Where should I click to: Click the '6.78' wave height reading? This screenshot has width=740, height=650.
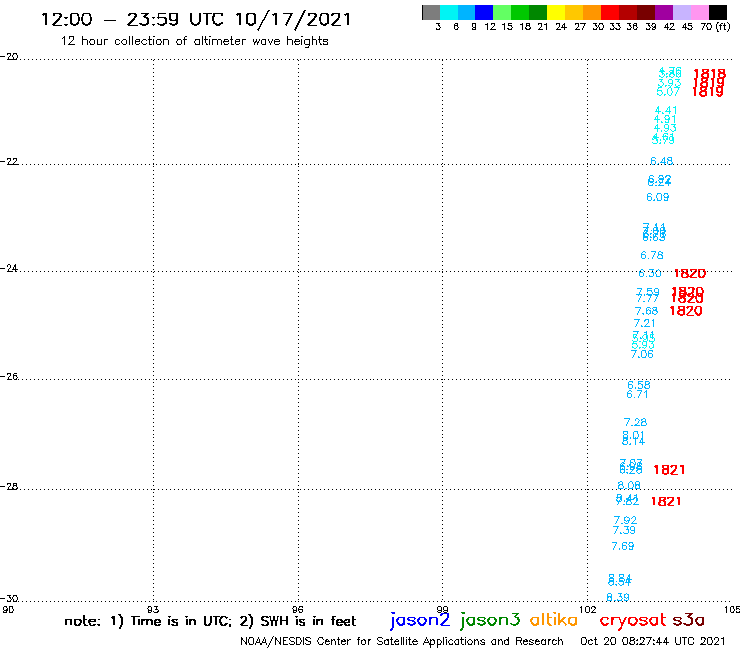tap(652, 255)
